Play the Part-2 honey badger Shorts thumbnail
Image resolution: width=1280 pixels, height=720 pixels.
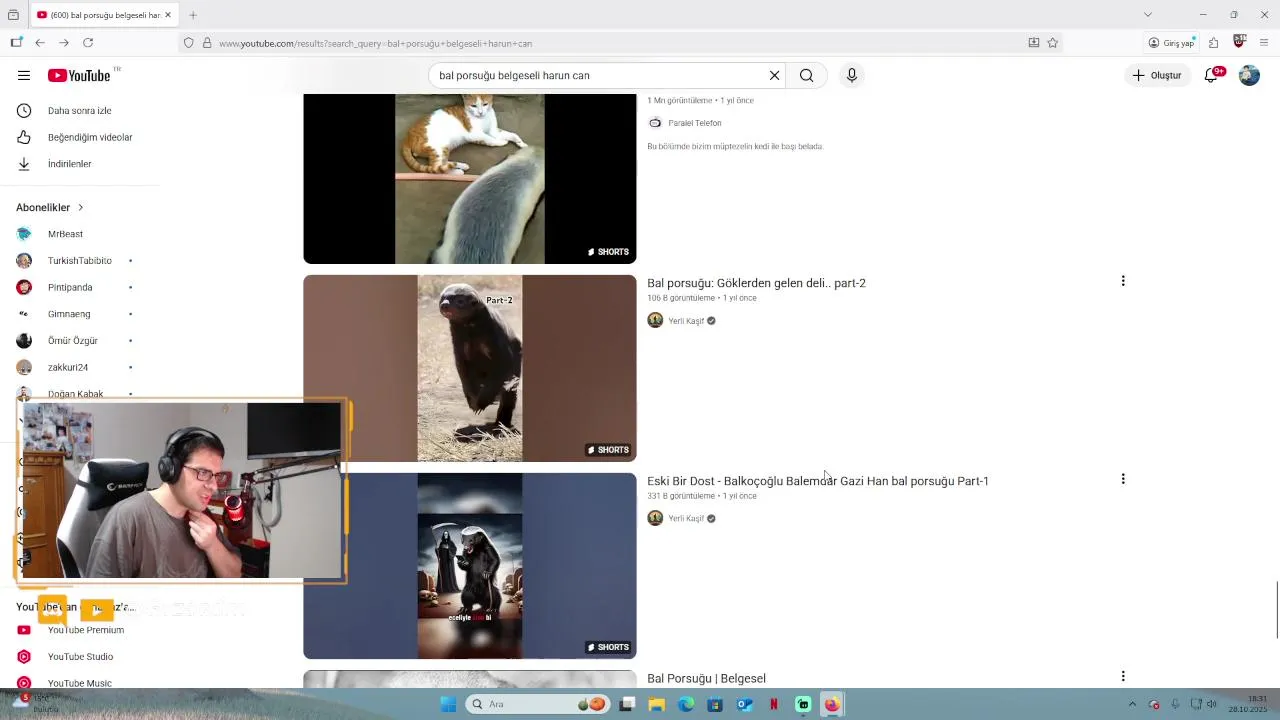click(470, 368)
